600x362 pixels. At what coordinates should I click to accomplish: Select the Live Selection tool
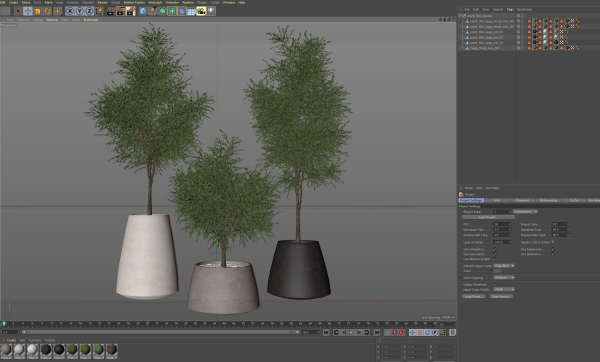pyautogui.click(x=18, y=11)
